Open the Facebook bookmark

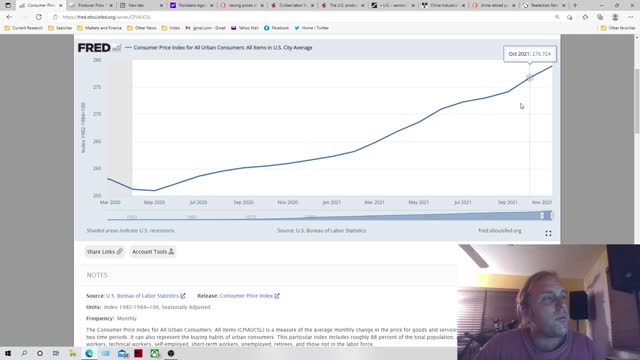coord(276,28)
